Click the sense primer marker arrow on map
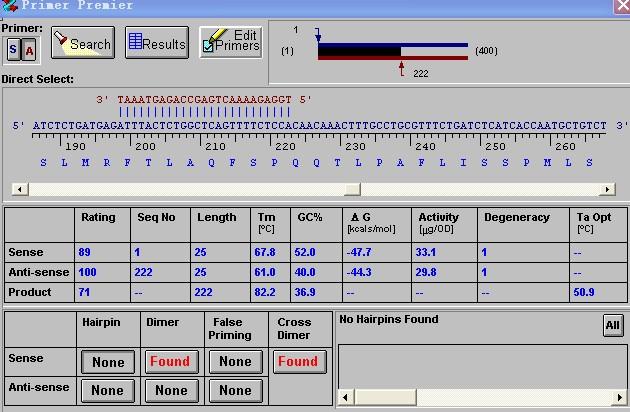 (x=318, y=35)
